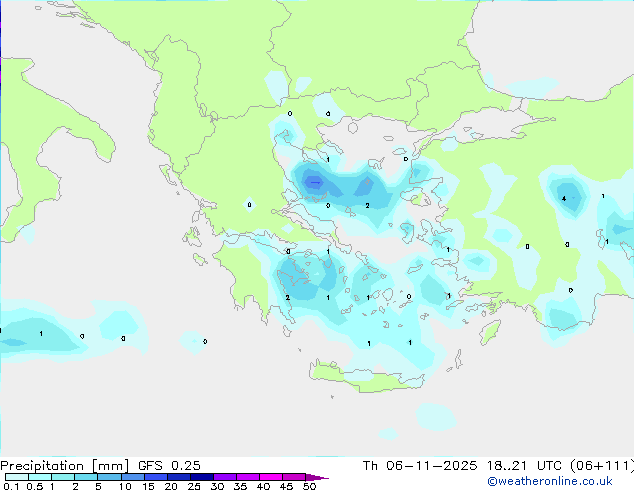Click the darkest blue precipitation core over Thessaly
Screen dimensions: 634x490
pos(314,182)
